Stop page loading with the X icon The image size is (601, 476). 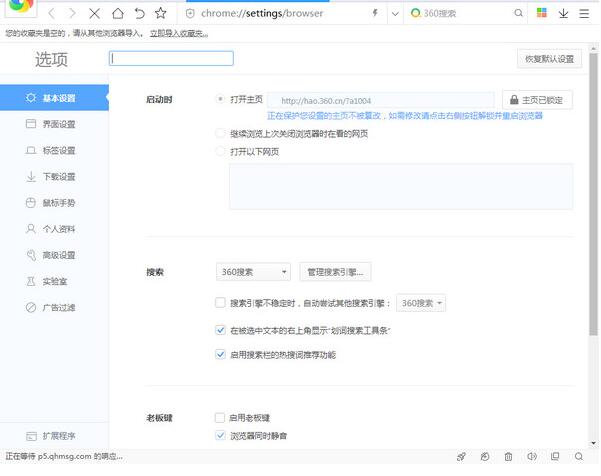click(95, 14)
